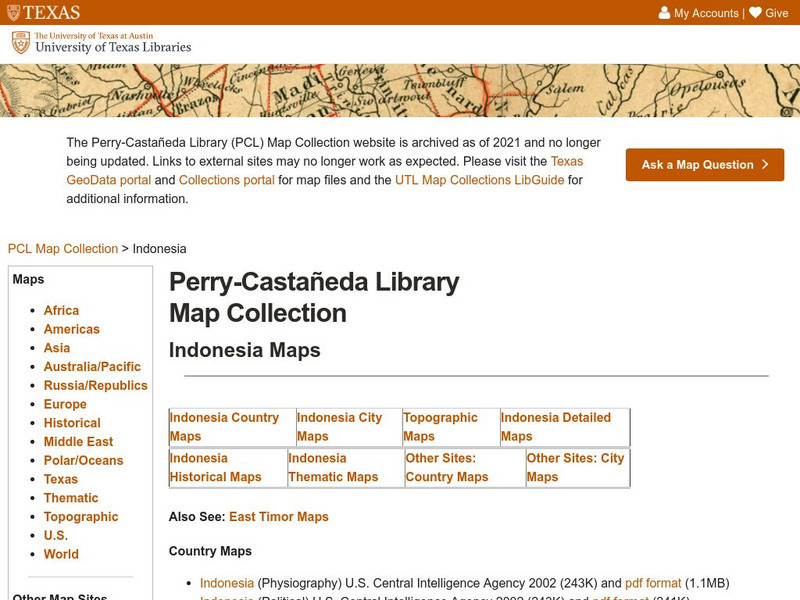Open Russia/Republics maps in sidebar
Screen dimensions: 800x600
pyautogui.click(x=95, y=385)
